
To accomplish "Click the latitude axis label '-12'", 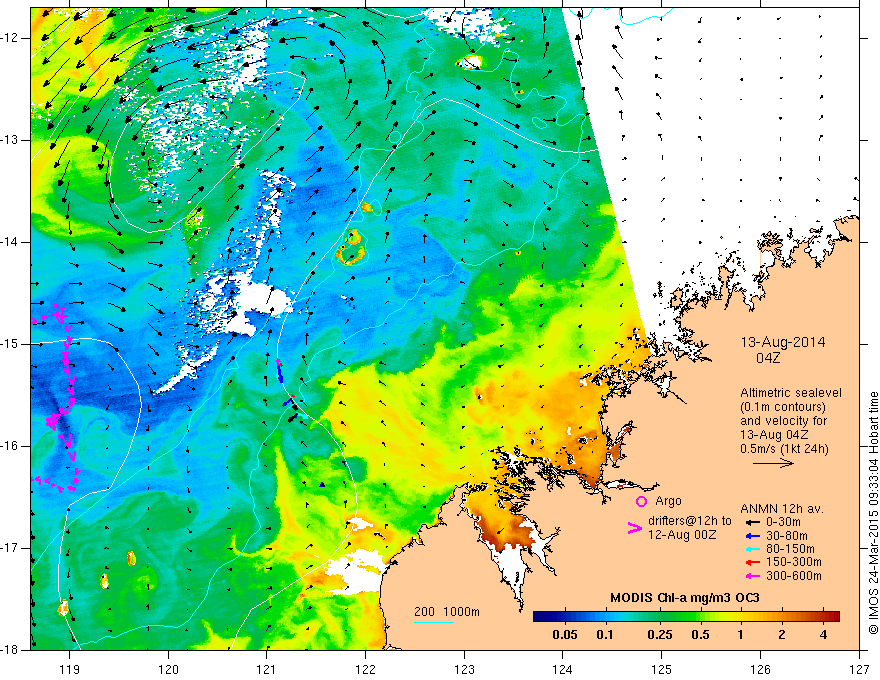I will pyautogui.click(x=11, y=38).
